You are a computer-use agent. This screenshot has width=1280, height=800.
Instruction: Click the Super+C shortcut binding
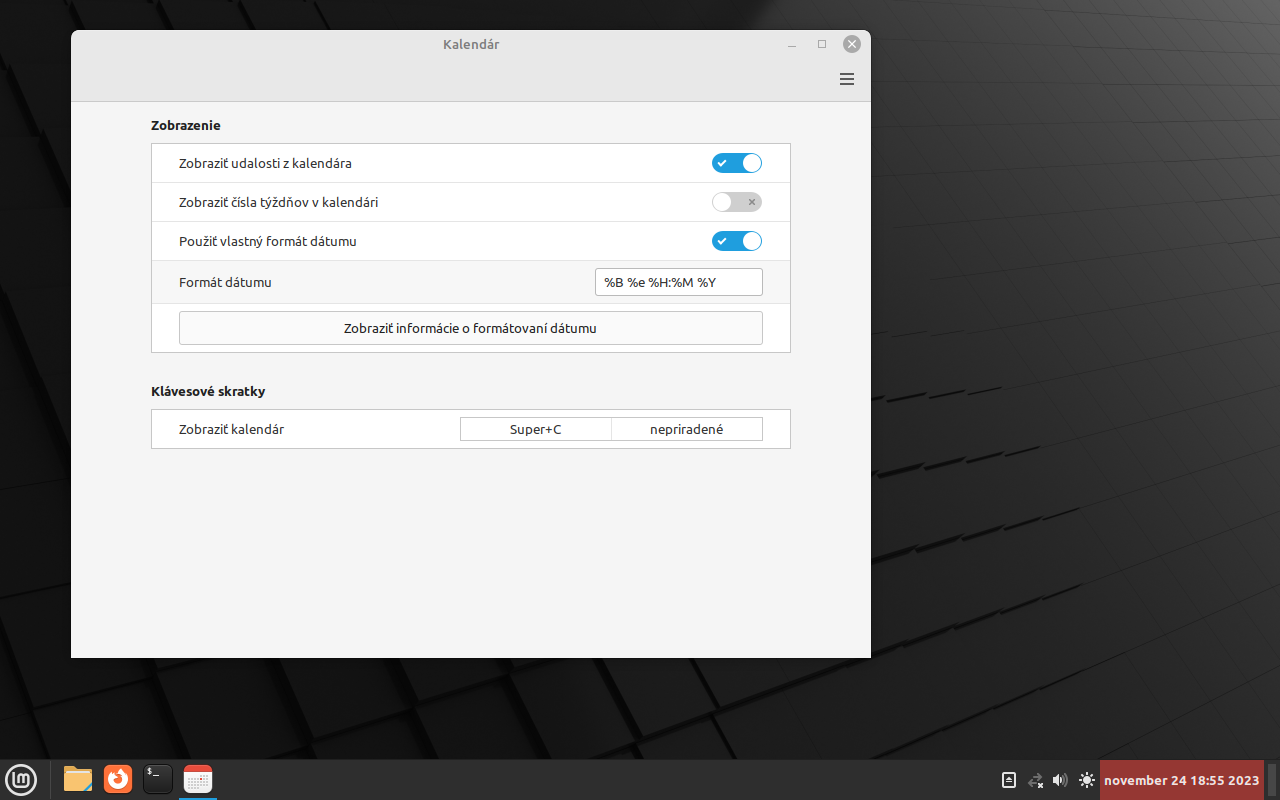pos(535,429)
